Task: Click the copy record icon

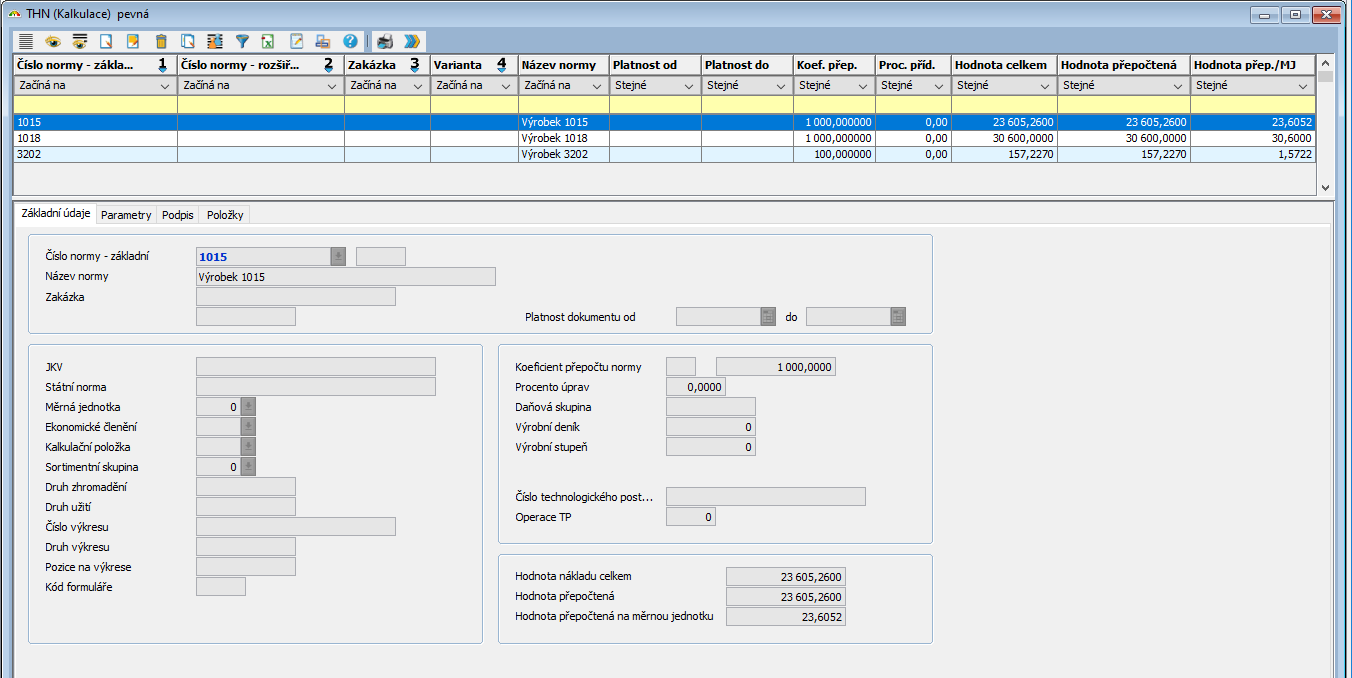Action: [188, 42]
